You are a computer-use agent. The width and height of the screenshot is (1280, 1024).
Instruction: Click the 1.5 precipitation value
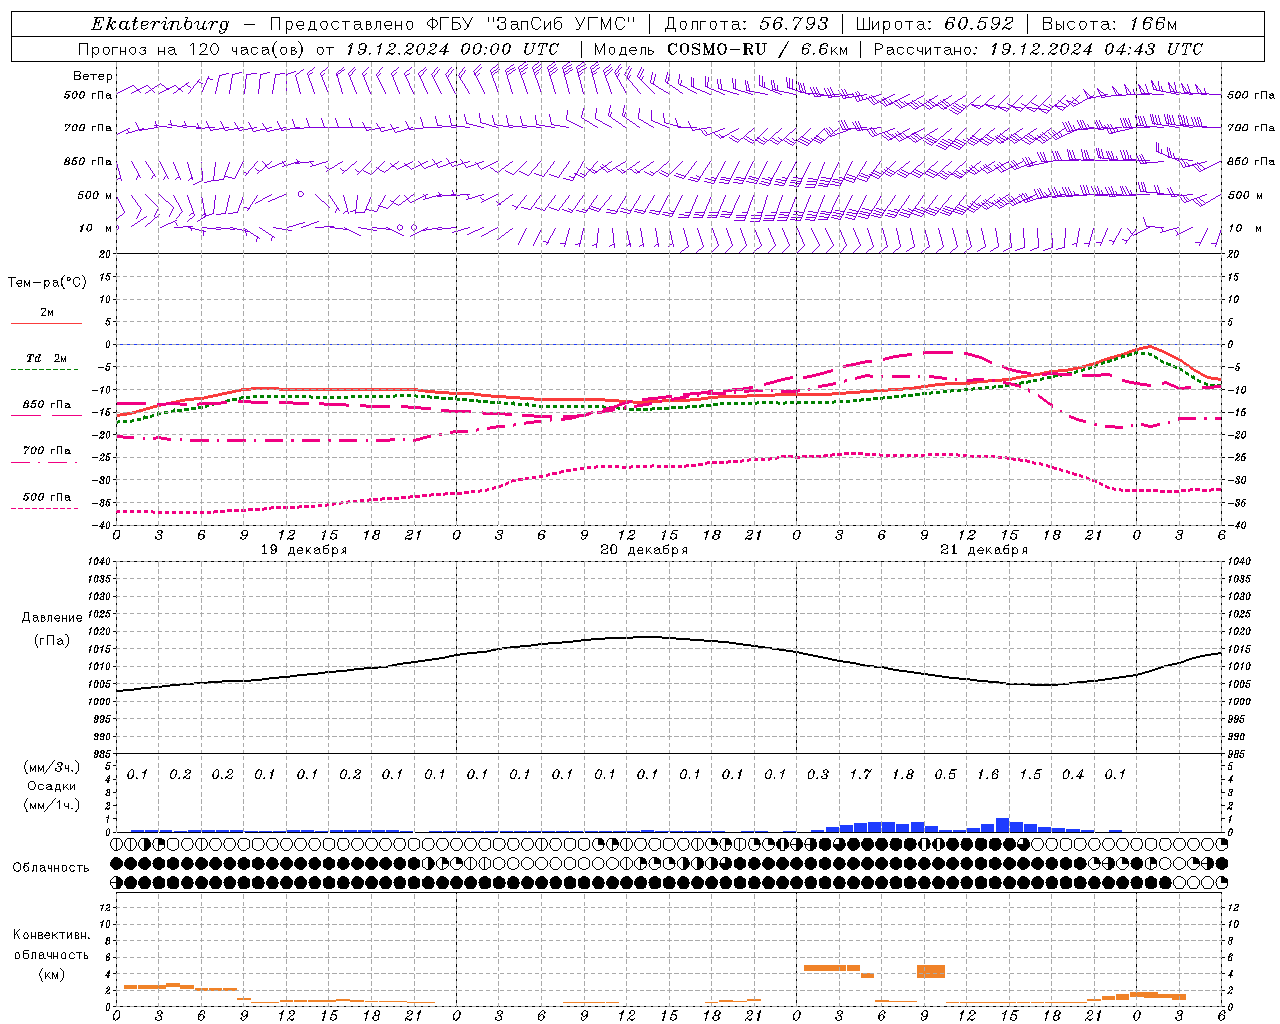[1030, 774]
